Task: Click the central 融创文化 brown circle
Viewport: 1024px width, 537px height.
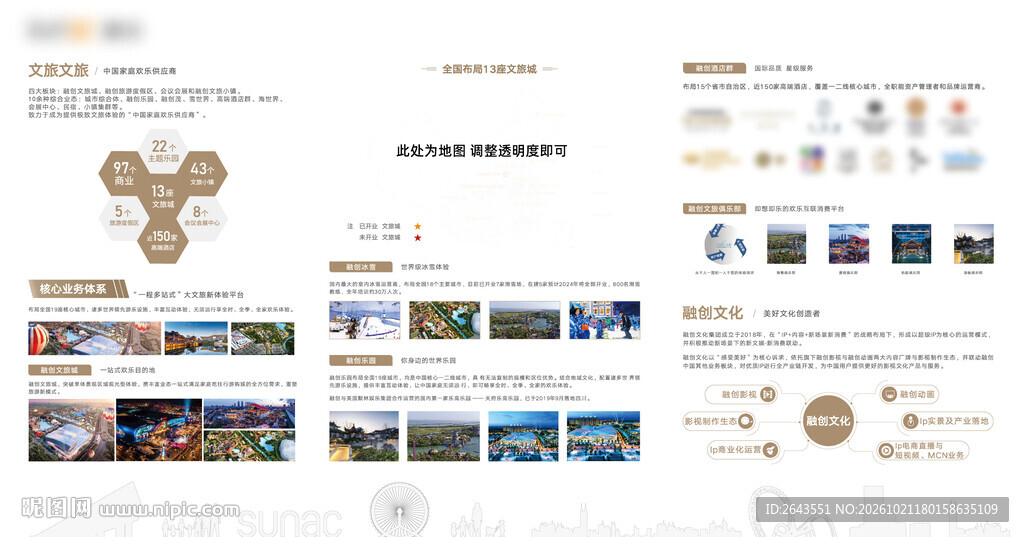Action: (828, 421)
